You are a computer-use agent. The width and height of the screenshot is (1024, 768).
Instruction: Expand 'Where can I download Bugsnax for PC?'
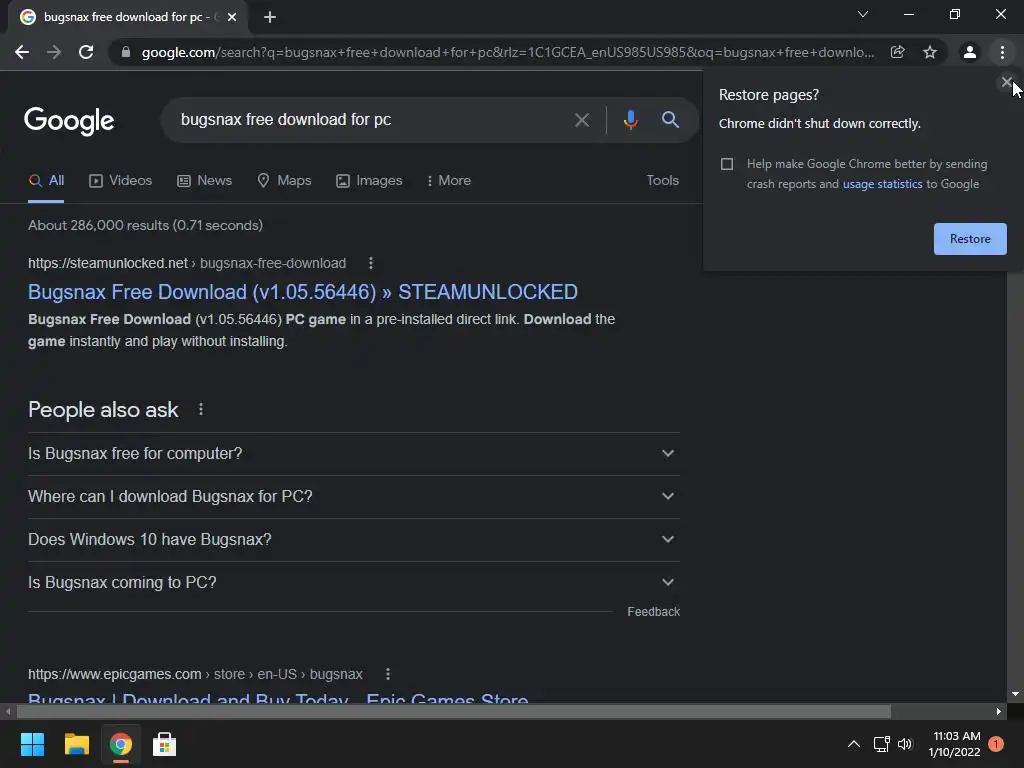point(353,497)
